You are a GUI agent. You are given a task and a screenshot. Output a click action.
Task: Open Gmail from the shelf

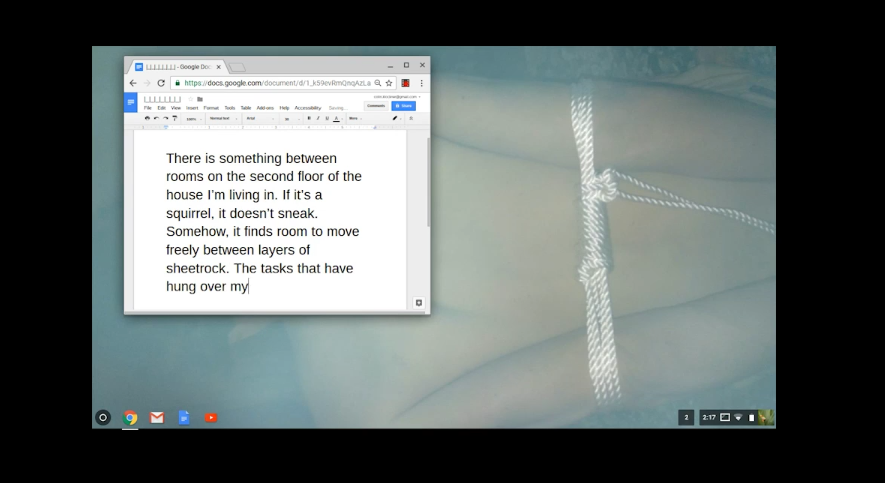click(157, 417)
